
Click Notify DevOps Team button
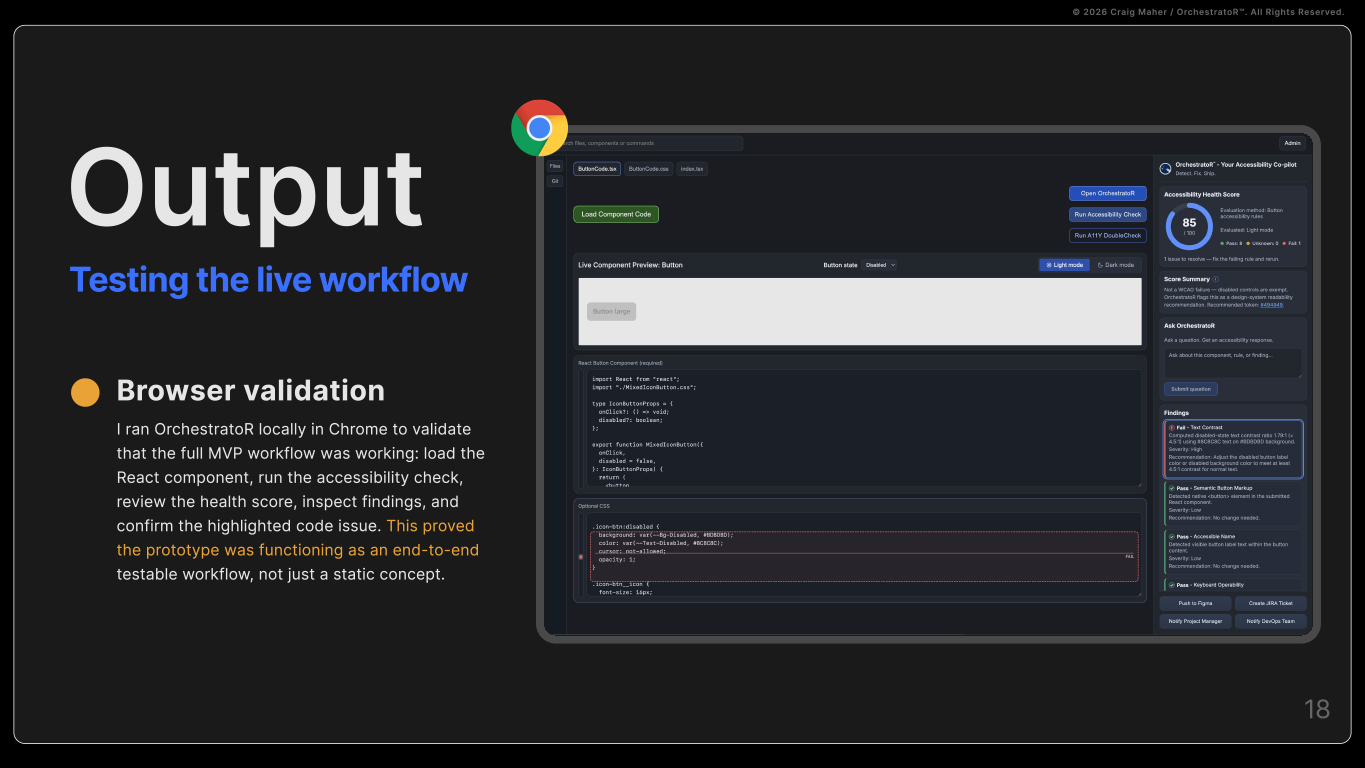tap(1270, 621)
